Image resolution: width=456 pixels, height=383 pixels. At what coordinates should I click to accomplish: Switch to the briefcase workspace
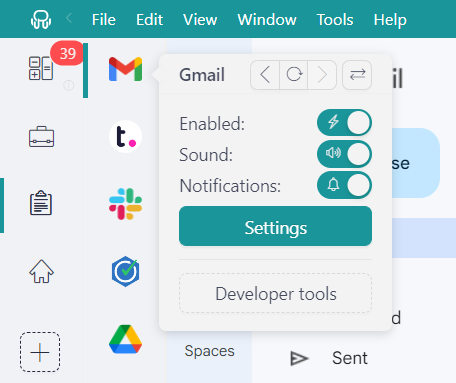tap(41, 137)
